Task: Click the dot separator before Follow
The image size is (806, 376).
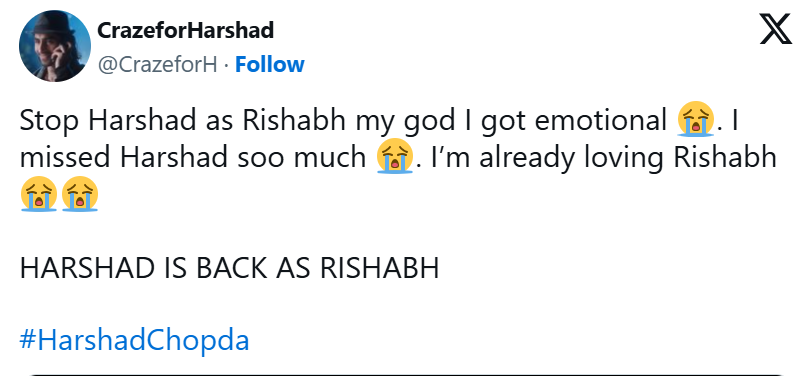Action: [226, 65]
